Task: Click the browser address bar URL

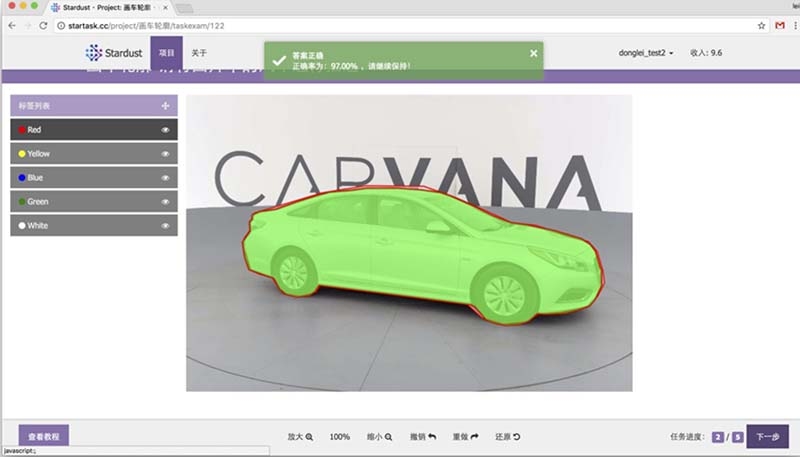Action: (146, 26)
